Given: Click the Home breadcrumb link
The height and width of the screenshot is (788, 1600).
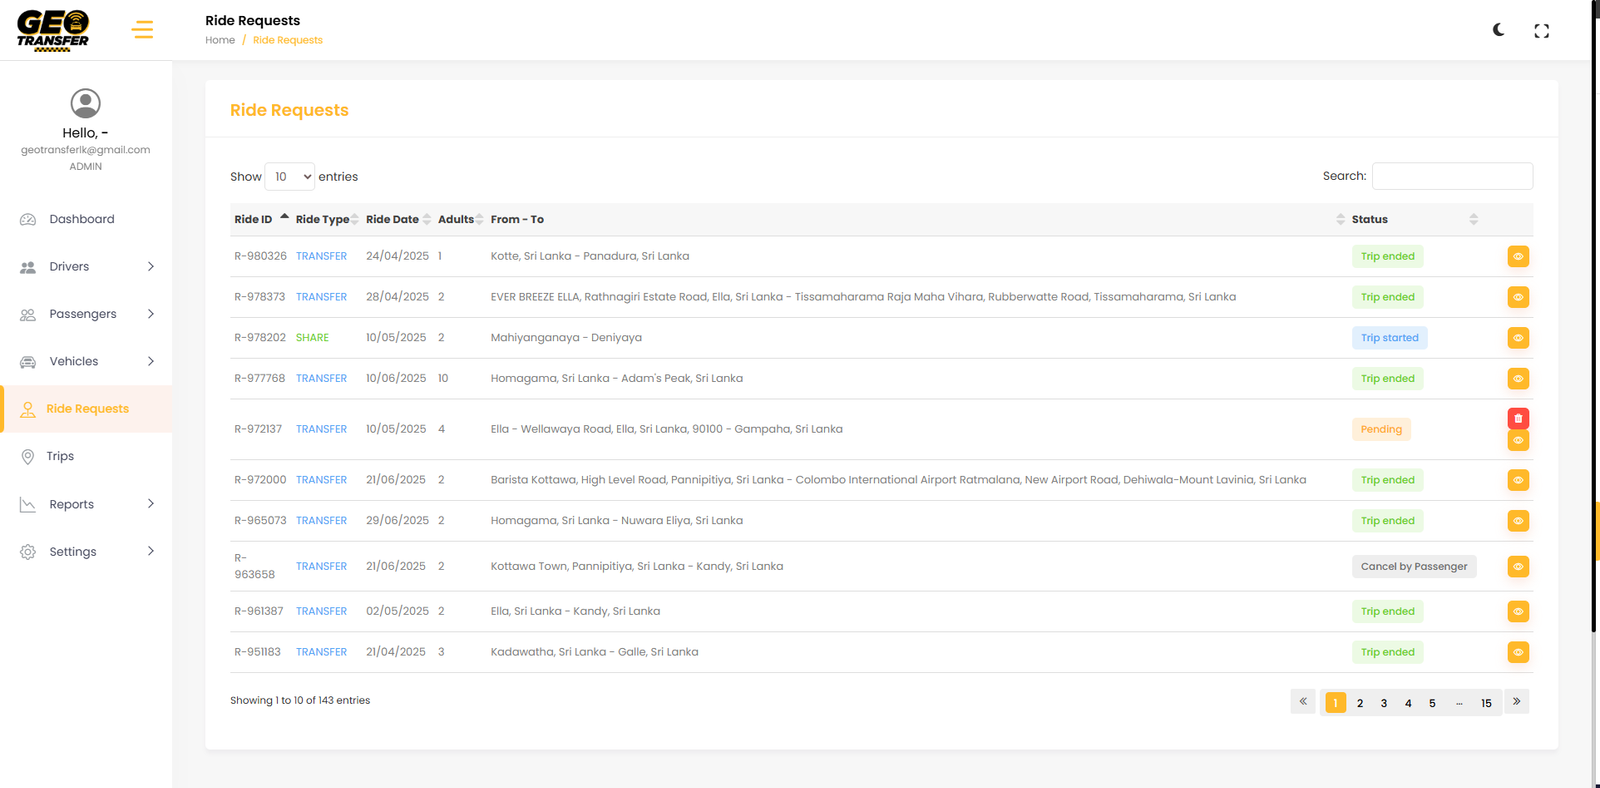Looking at the screenshot, I should pyautogui.click(x=220, y=40).
